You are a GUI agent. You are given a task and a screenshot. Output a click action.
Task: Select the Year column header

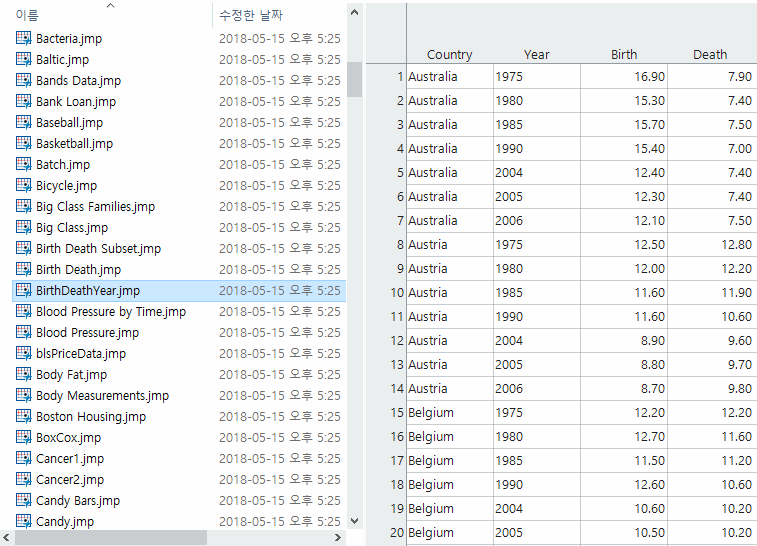pyautogui.click(x=536, y=55)
